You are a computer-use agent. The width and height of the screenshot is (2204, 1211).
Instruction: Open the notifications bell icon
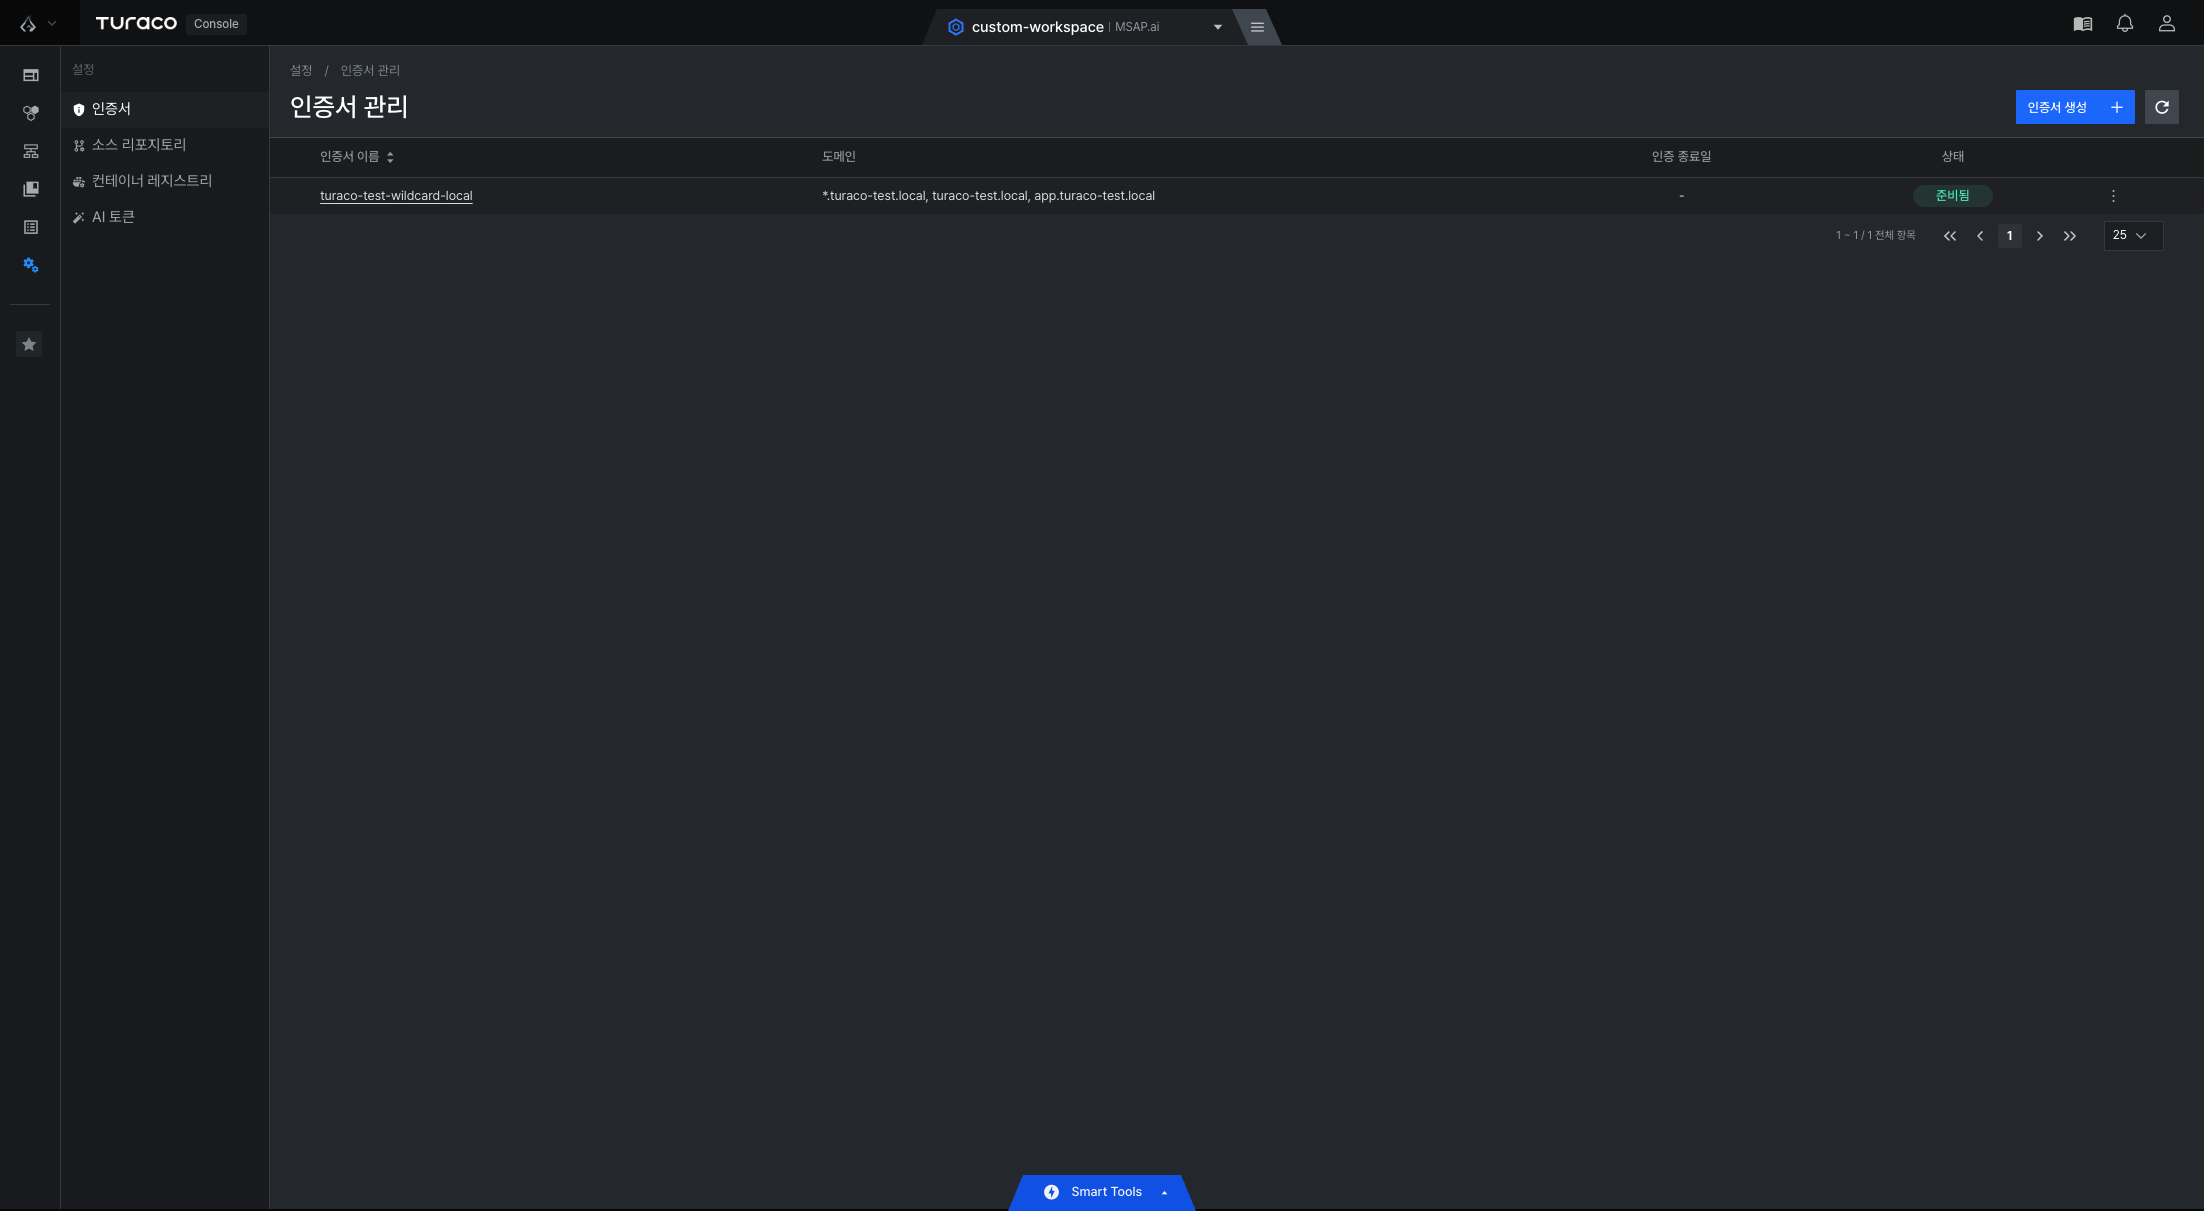(x=2124, y=24)
